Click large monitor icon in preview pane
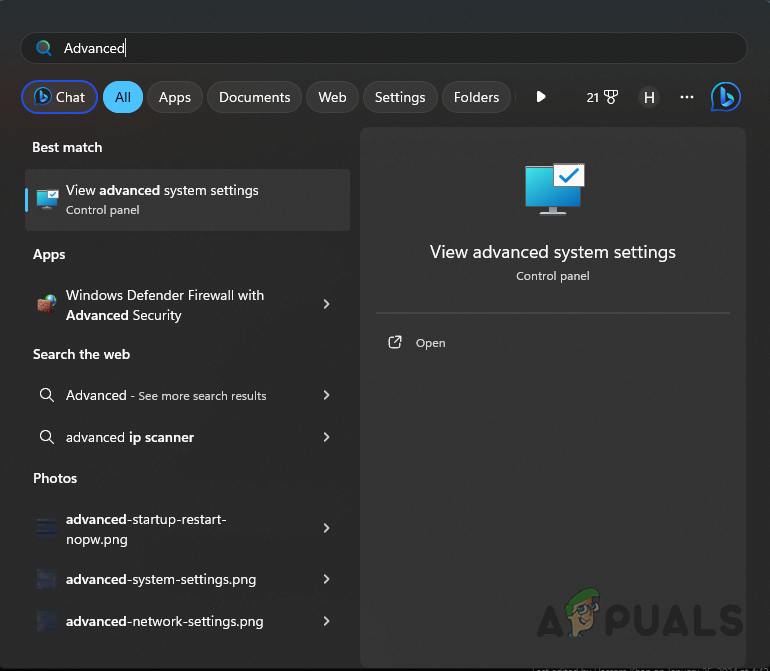This screenshot has width=770, height=671. (554, 189)
